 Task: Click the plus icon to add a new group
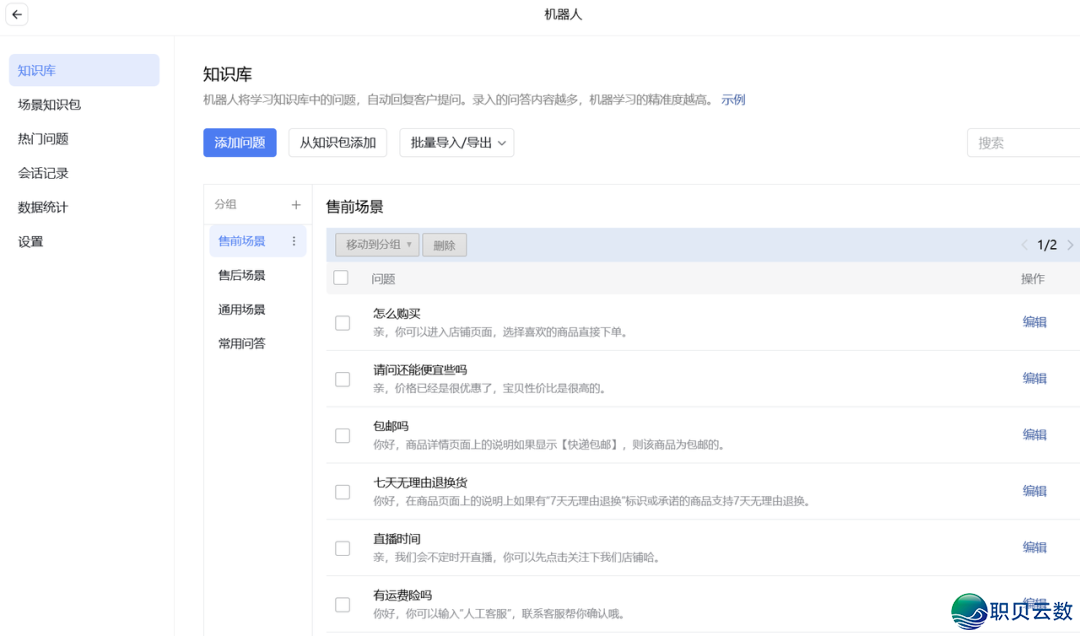coord(296,204)
